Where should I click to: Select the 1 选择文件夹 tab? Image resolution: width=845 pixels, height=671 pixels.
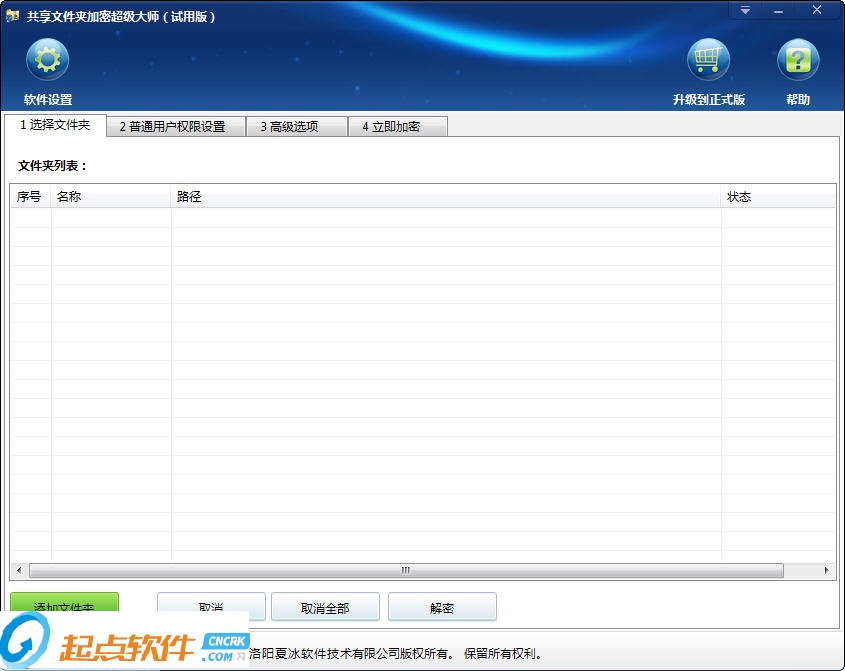(x=56, y=126)
